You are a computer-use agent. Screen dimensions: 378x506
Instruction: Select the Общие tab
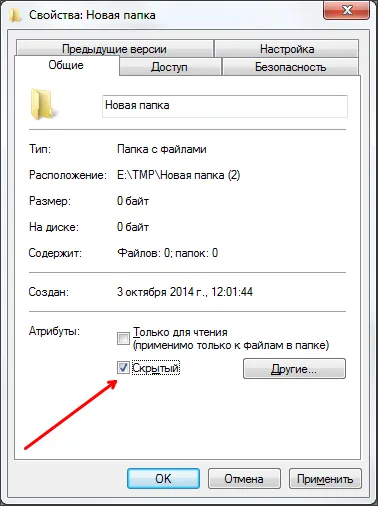click(66, 65)
